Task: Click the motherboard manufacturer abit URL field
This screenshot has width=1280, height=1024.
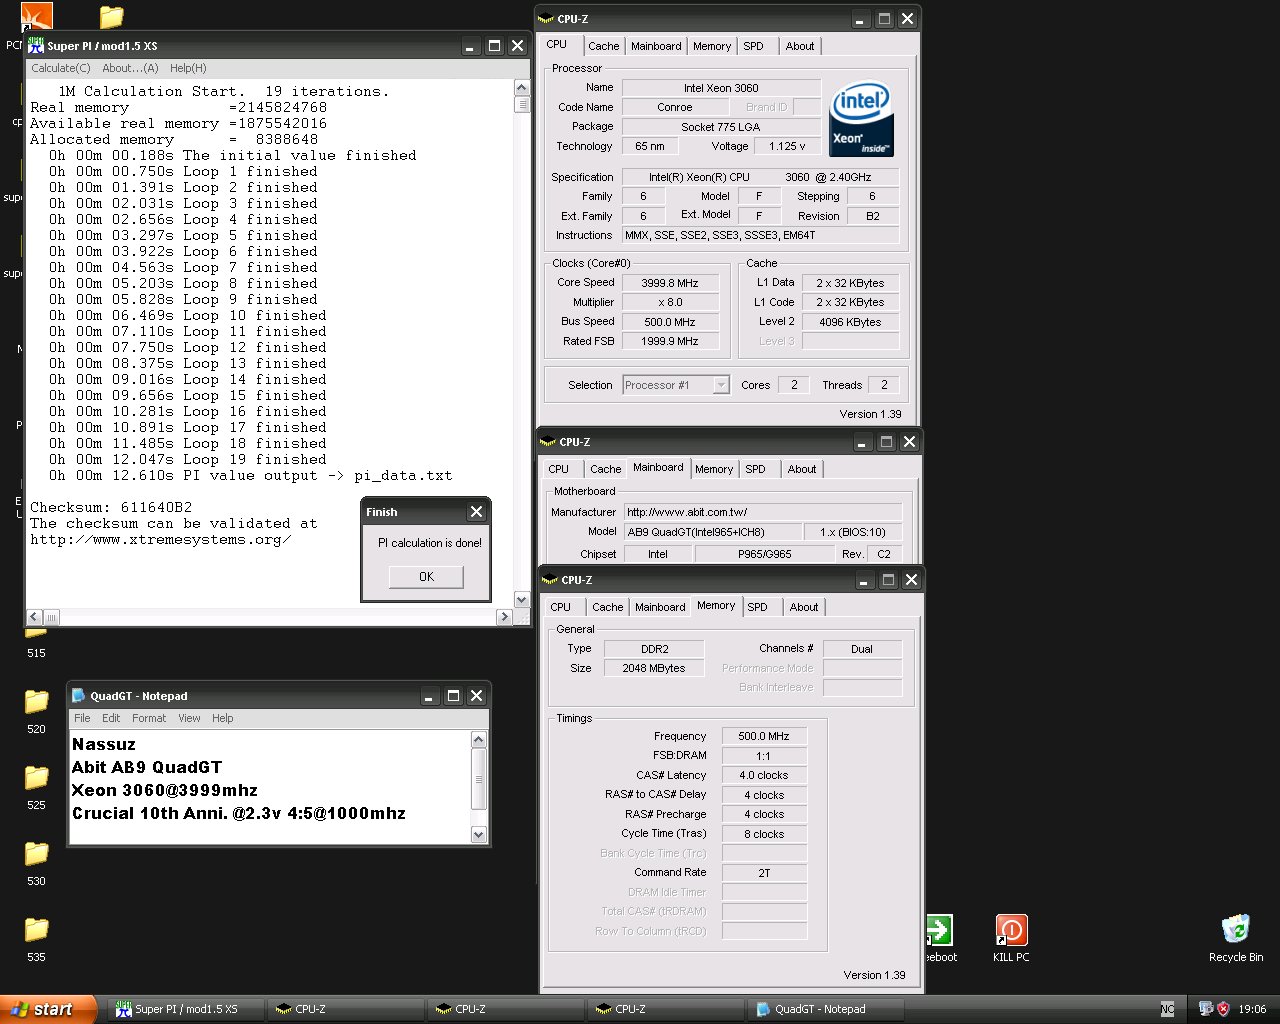Action: pos(763,512)
